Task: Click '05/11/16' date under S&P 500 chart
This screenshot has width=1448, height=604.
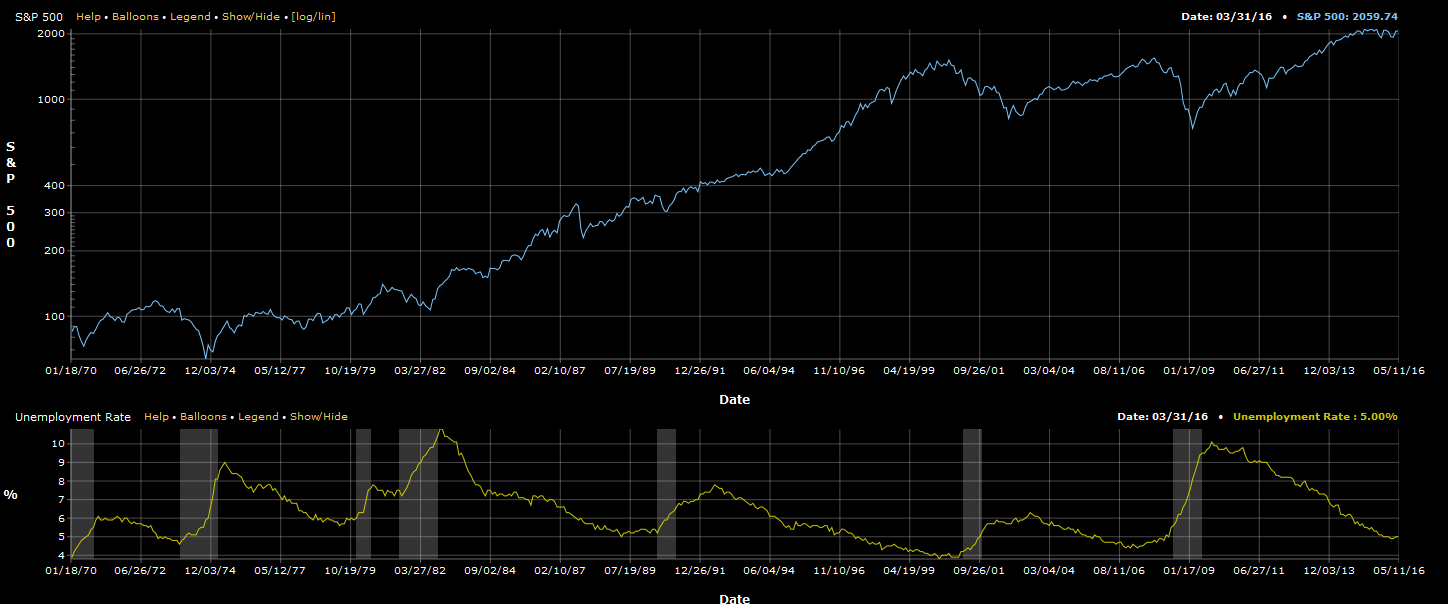Action: pos(1398,370)
